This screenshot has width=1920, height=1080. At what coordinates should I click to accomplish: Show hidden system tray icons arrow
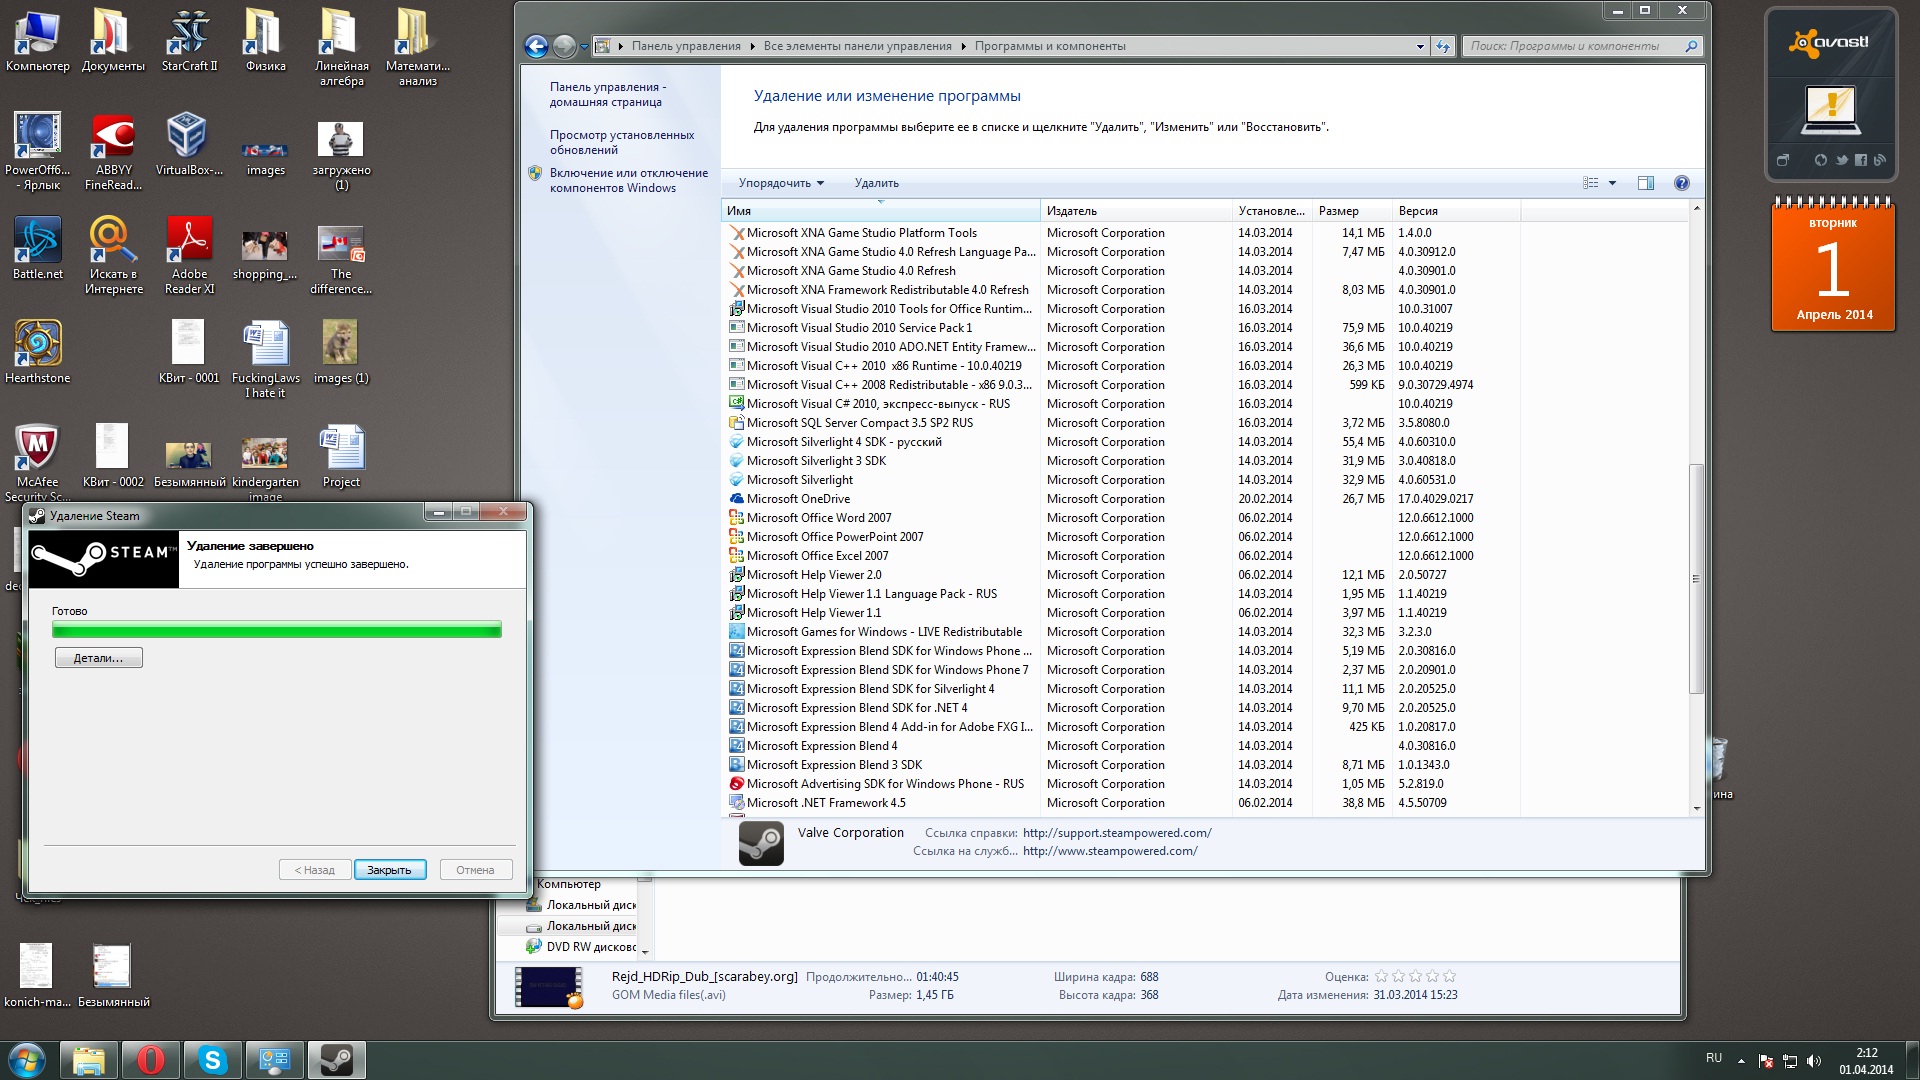click(1741, 1061)
